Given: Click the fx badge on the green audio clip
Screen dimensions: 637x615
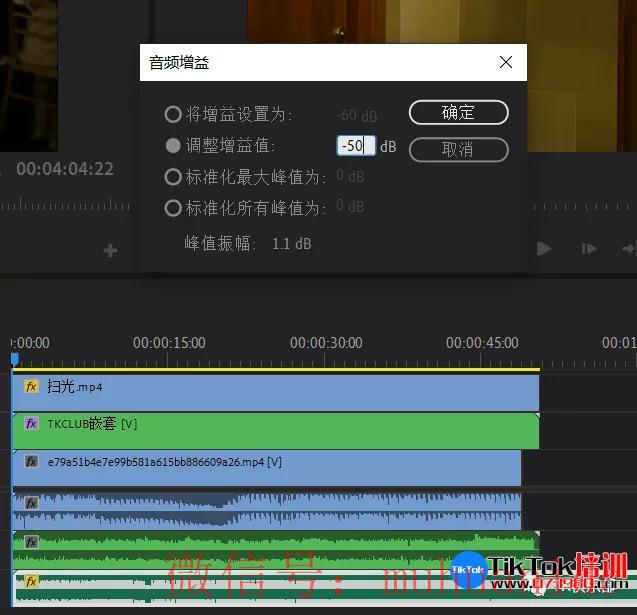Looking at the screenshot, I should (31, 542).
